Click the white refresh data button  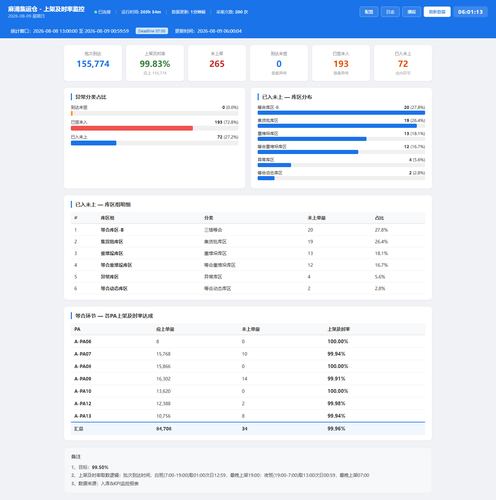pyautogui.click(x=437, y=12)
